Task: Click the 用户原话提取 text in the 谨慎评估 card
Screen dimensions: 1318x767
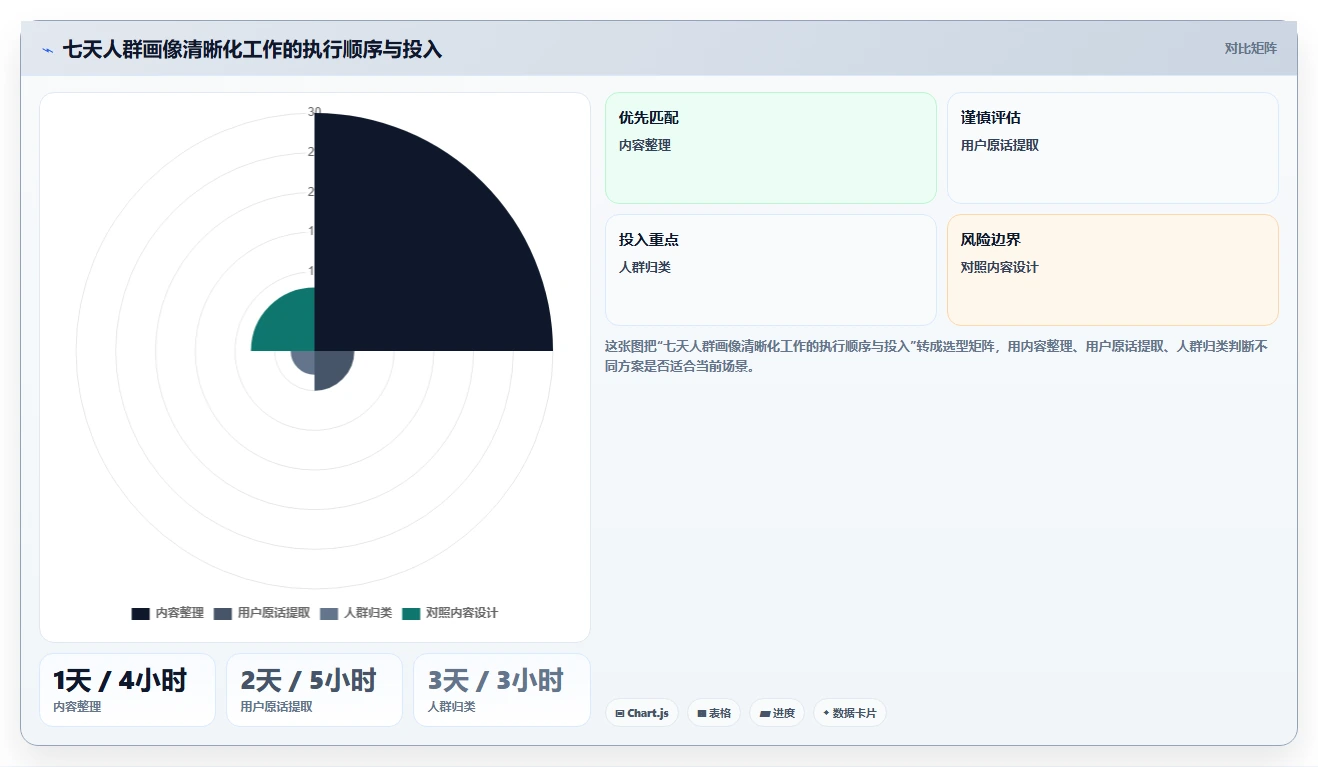Action: (1000, 145)
